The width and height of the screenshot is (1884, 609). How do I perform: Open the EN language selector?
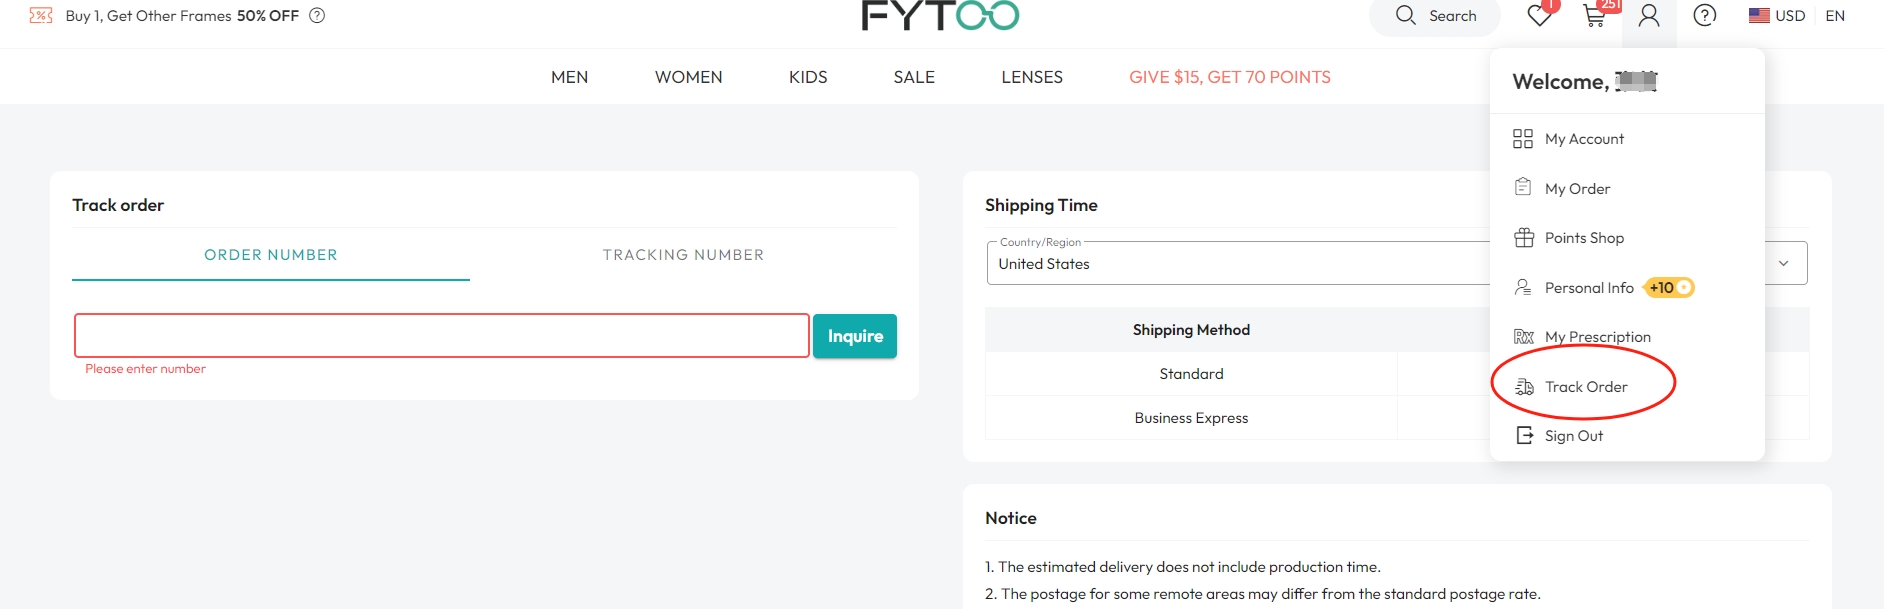tap(1835, 16)
